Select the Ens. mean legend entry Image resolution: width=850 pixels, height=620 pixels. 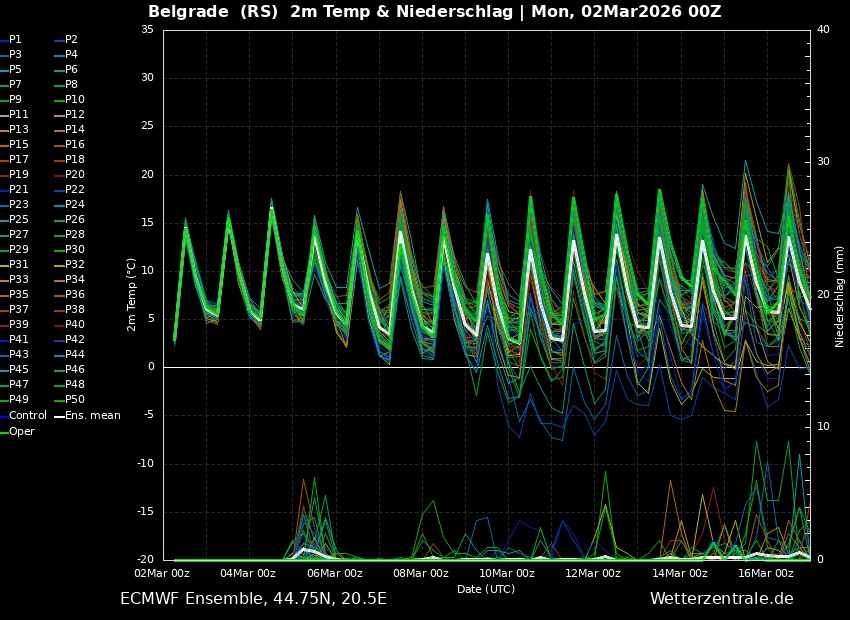point(92,415)
